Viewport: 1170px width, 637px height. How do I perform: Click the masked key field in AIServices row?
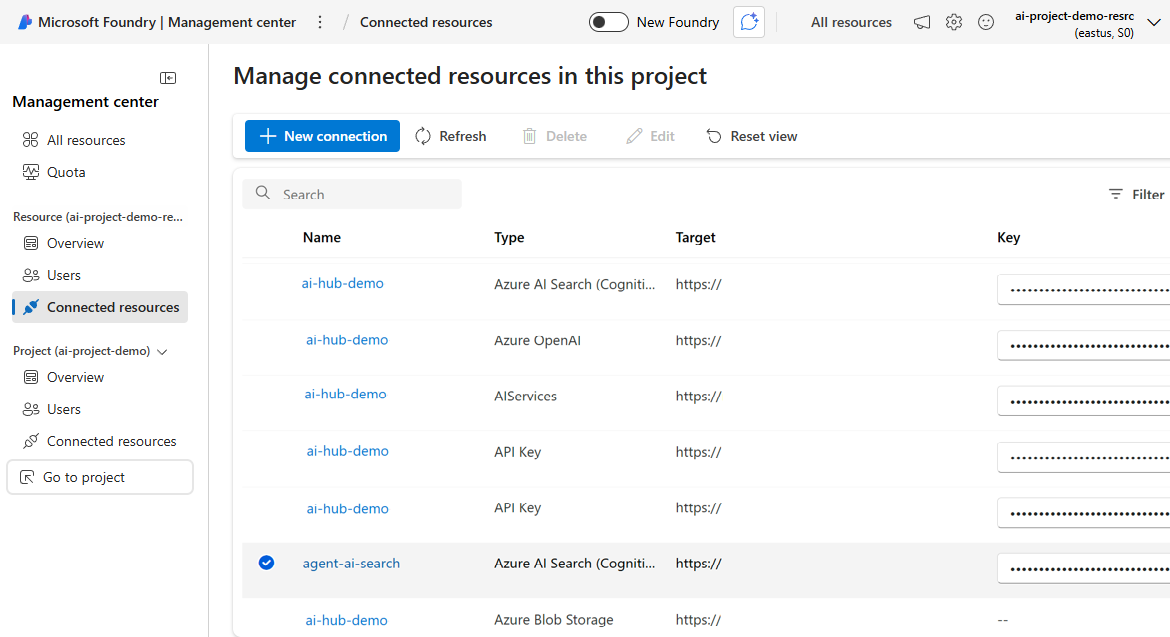click(1083, 401)
